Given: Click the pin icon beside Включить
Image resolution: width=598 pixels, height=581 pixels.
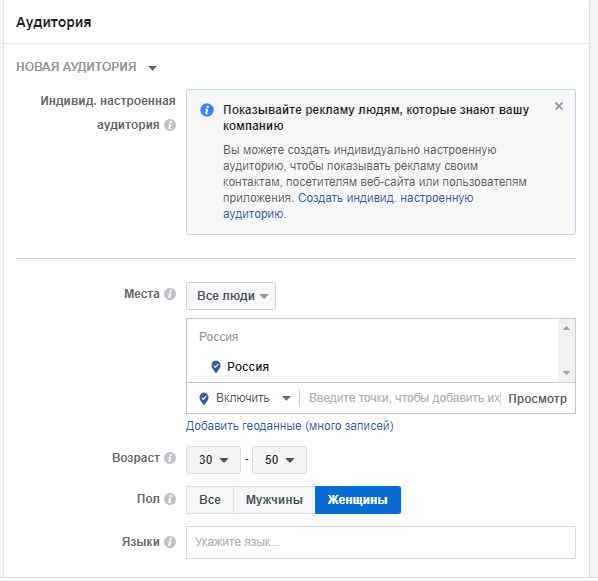Looking at the screenshot, I should click(x=204, y=399).
